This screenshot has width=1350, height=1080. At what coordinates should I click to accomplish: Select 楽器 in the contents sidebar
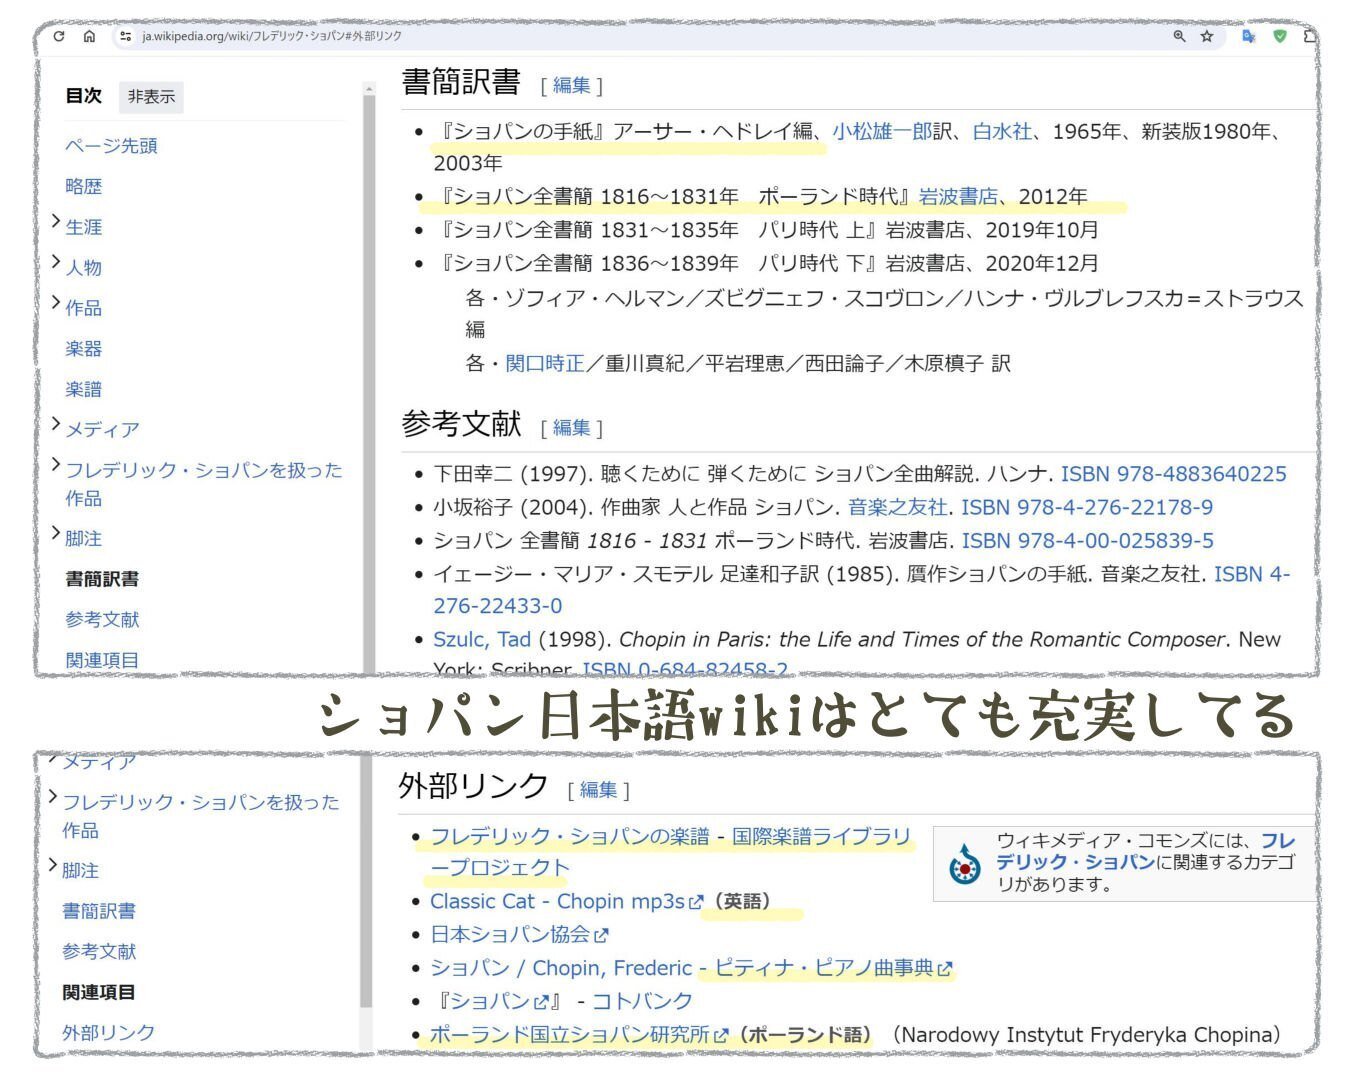click(84, 349)
